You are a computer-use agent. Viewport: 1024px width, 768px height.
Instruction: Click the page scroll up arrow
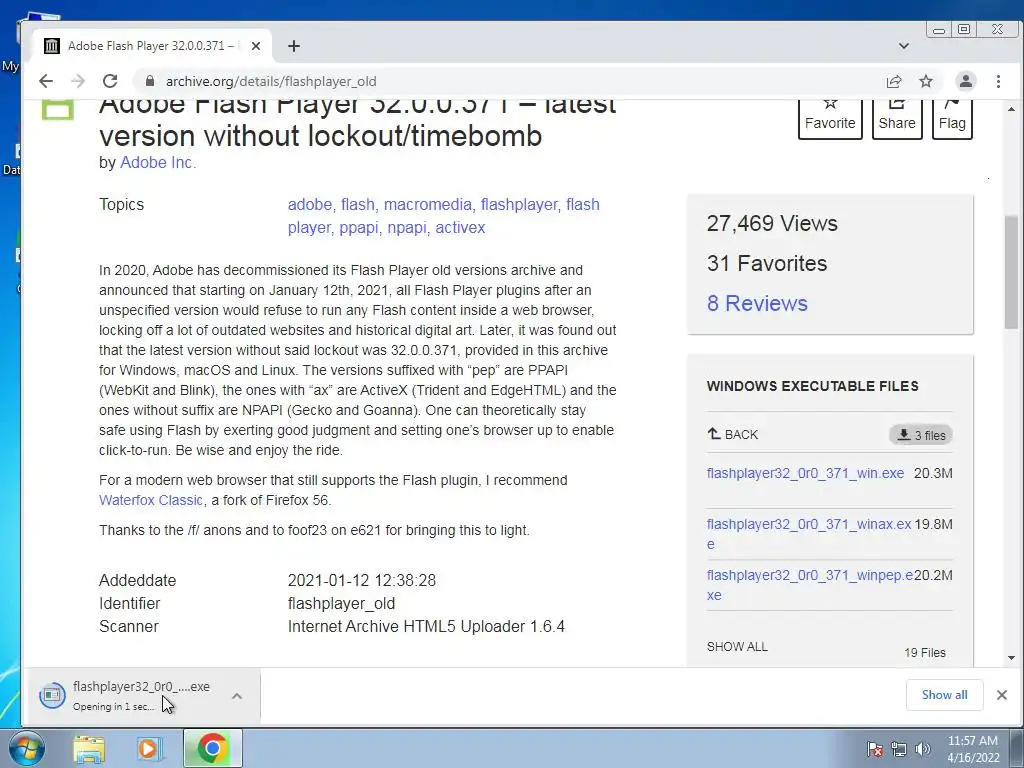(x=1012, y=108)
